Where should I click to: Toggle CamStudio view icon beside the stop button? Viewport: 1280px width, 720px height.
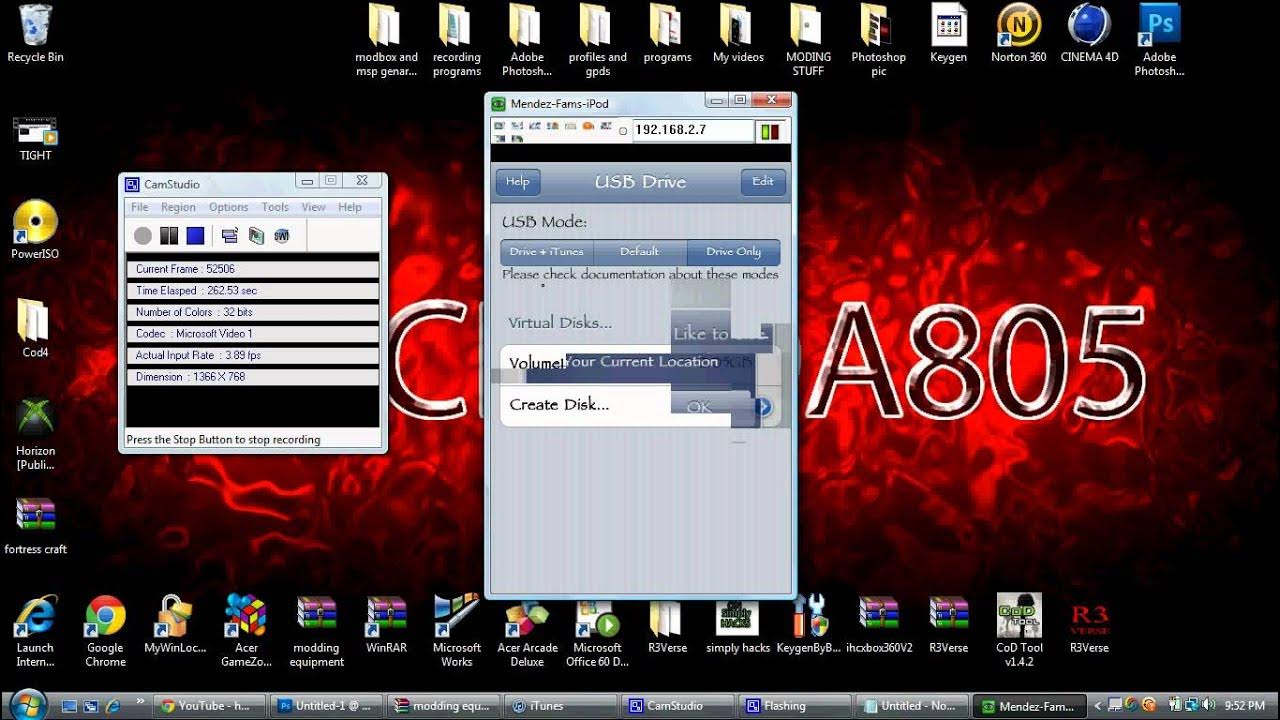point(230,236)
